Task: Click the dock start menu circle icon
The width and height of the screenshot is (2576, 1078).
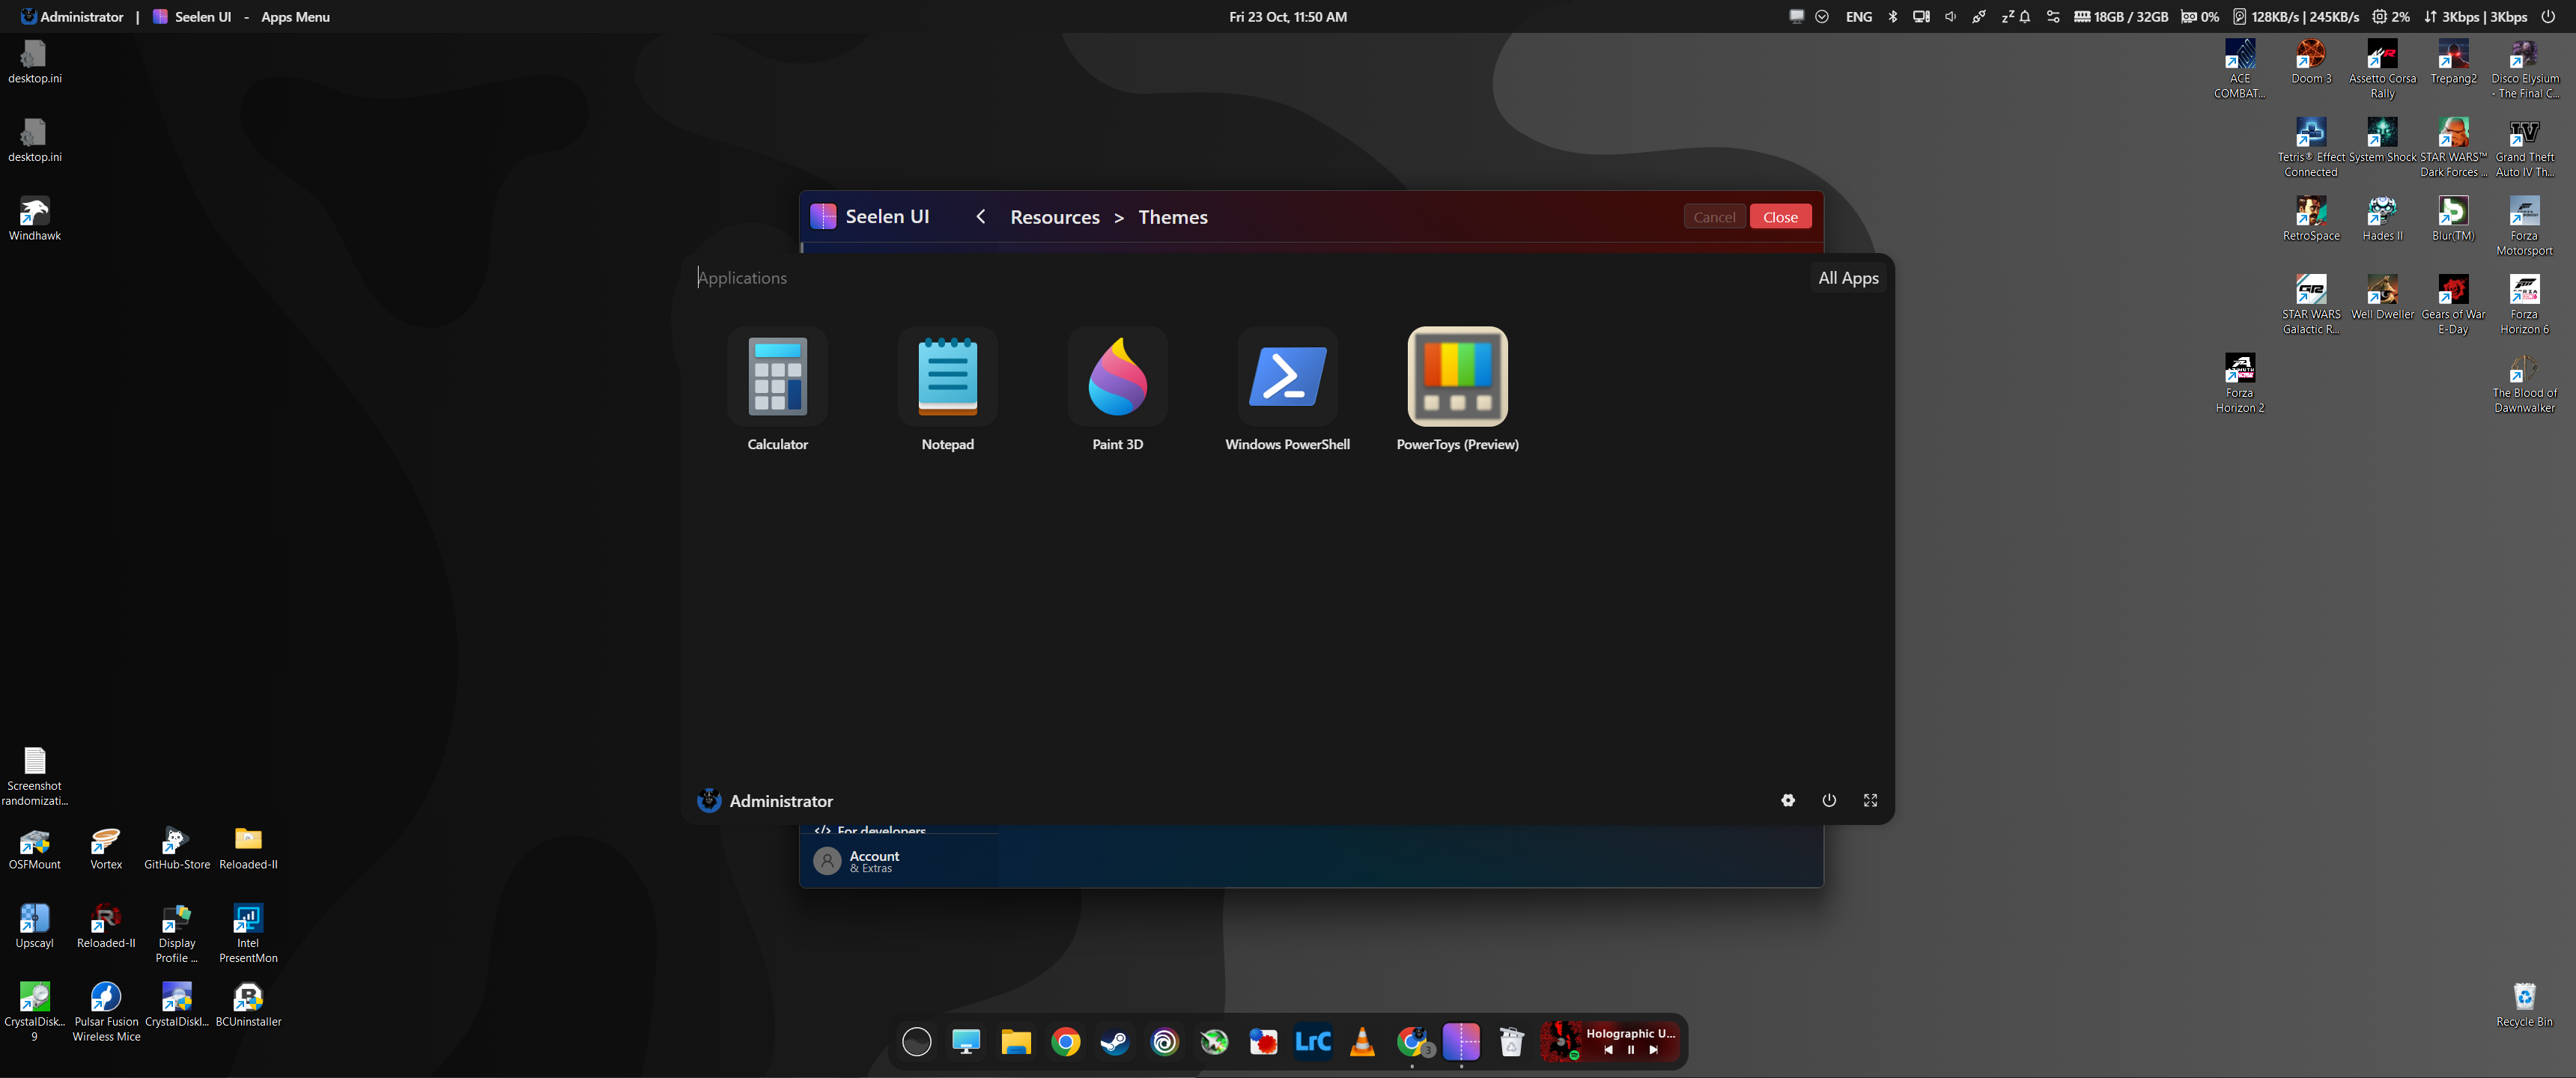Action: pos(916,1042)
